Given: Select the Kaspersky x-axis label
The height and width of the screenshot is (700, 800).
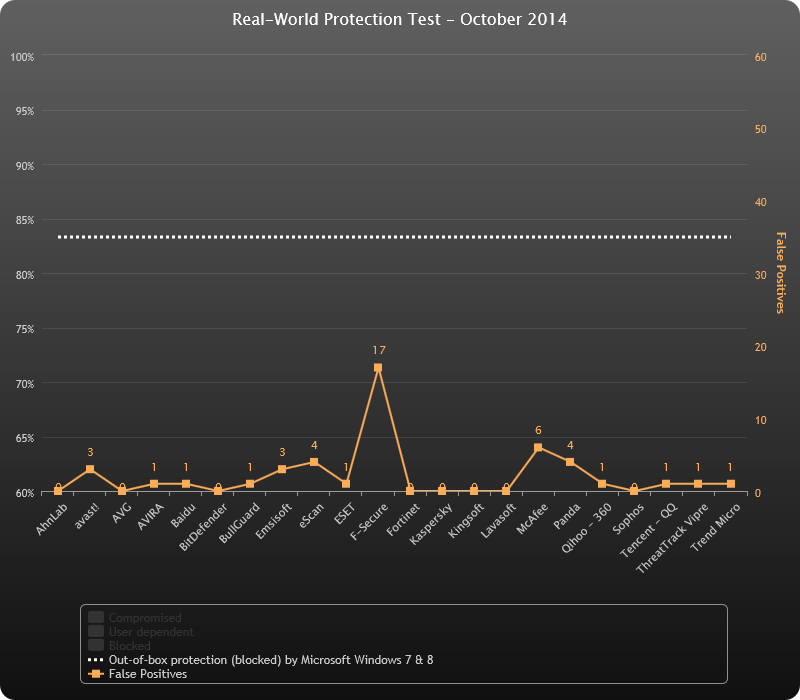Looking at the screenshot, I should point(431,524).
